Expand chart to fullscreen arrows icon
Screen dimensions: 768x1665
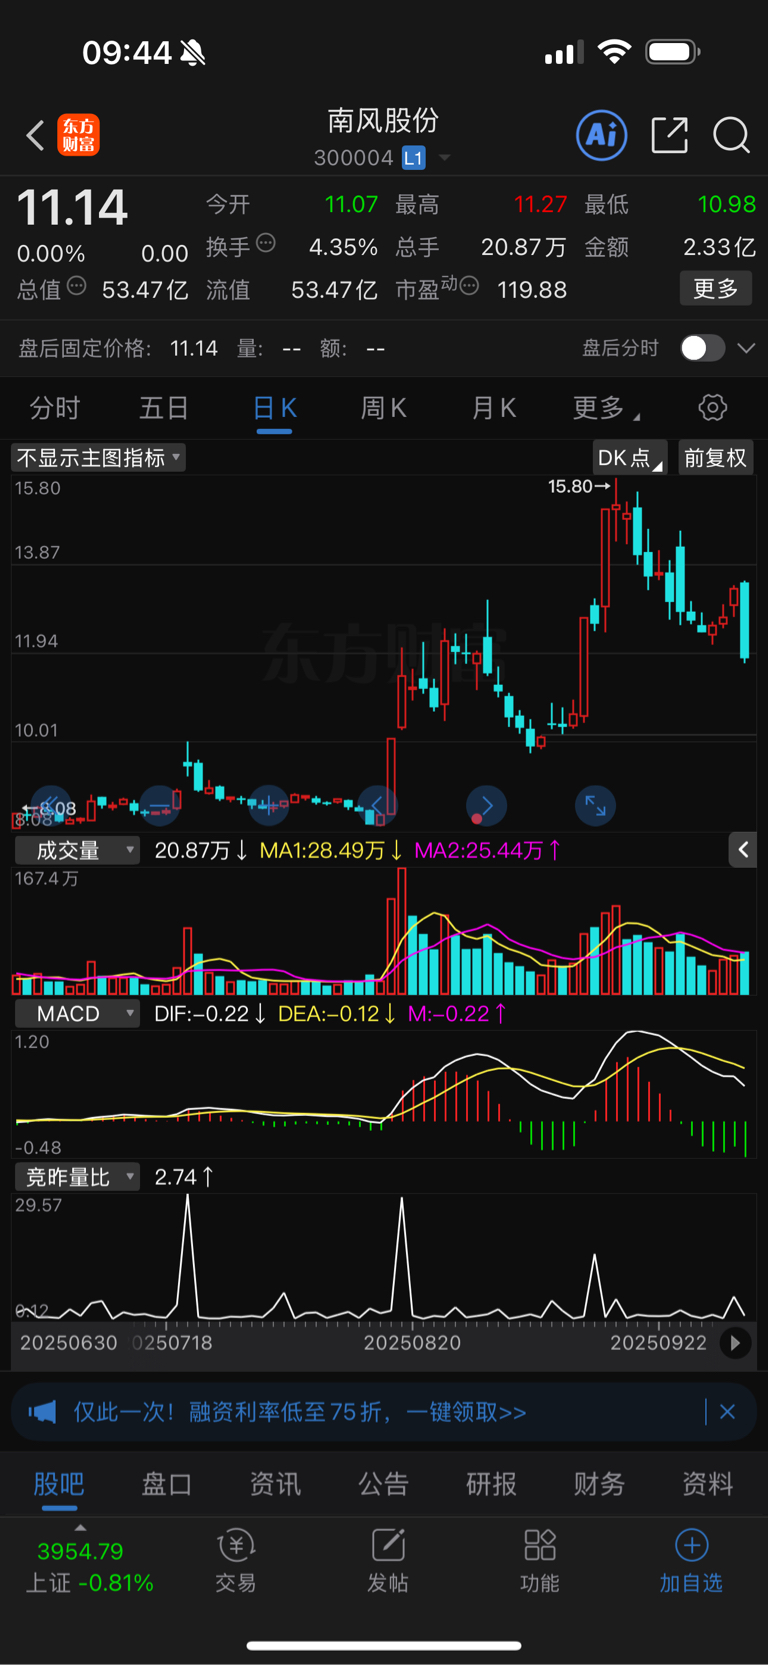tap(596, 805)
